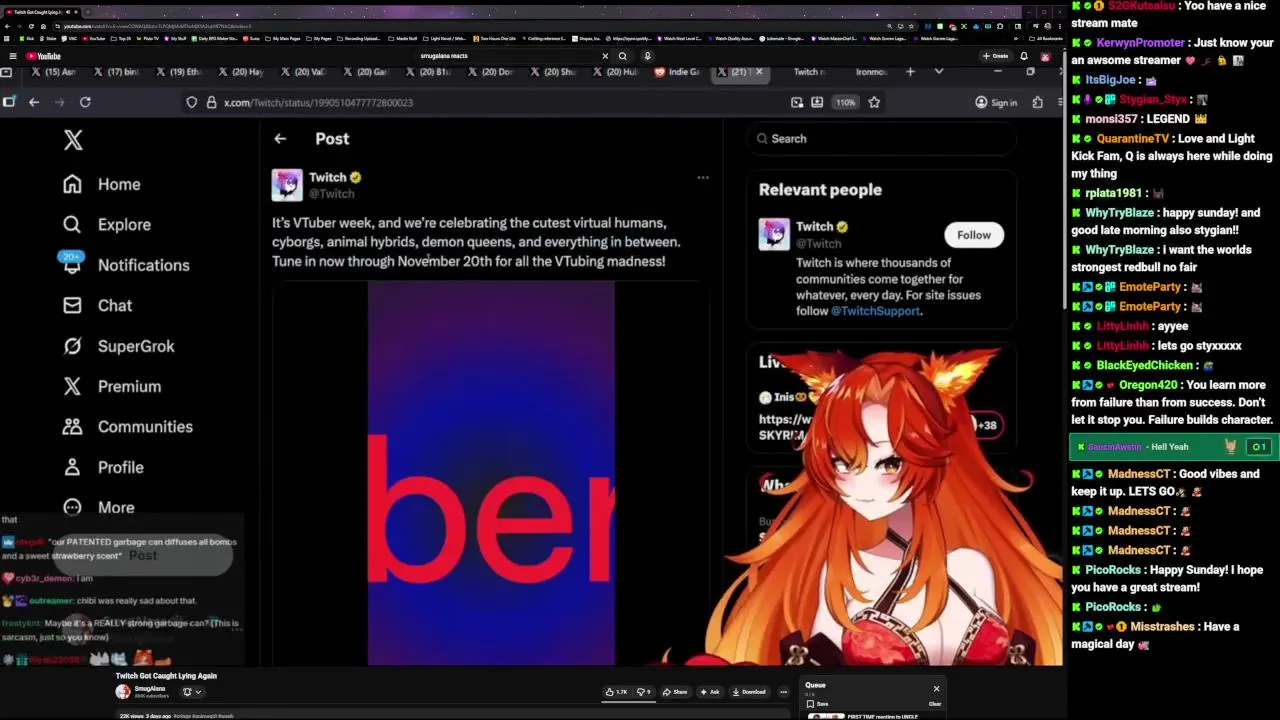Viewport: 1280px width, 720px height.
Task: Expand the list-all-tabs chevron
Action: (938, 72)
